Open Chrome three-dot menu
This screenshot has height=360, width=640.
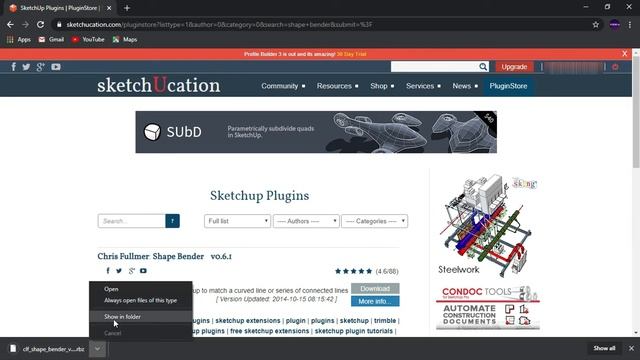coord(630,24)
